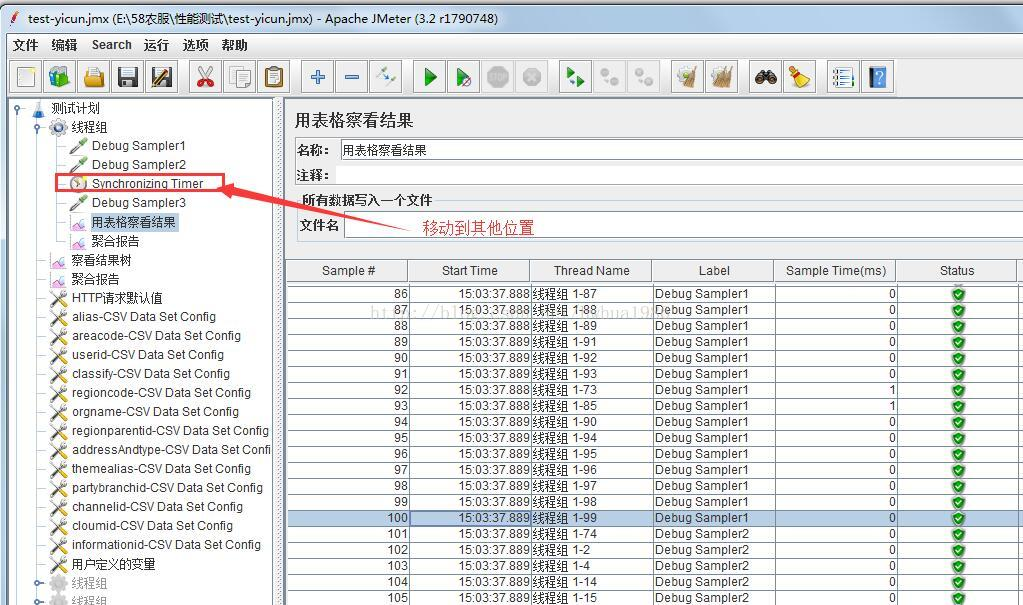Click the Help question mark icon
The height and width of the screenshot is (605, 1023).
tap(878, 78)
